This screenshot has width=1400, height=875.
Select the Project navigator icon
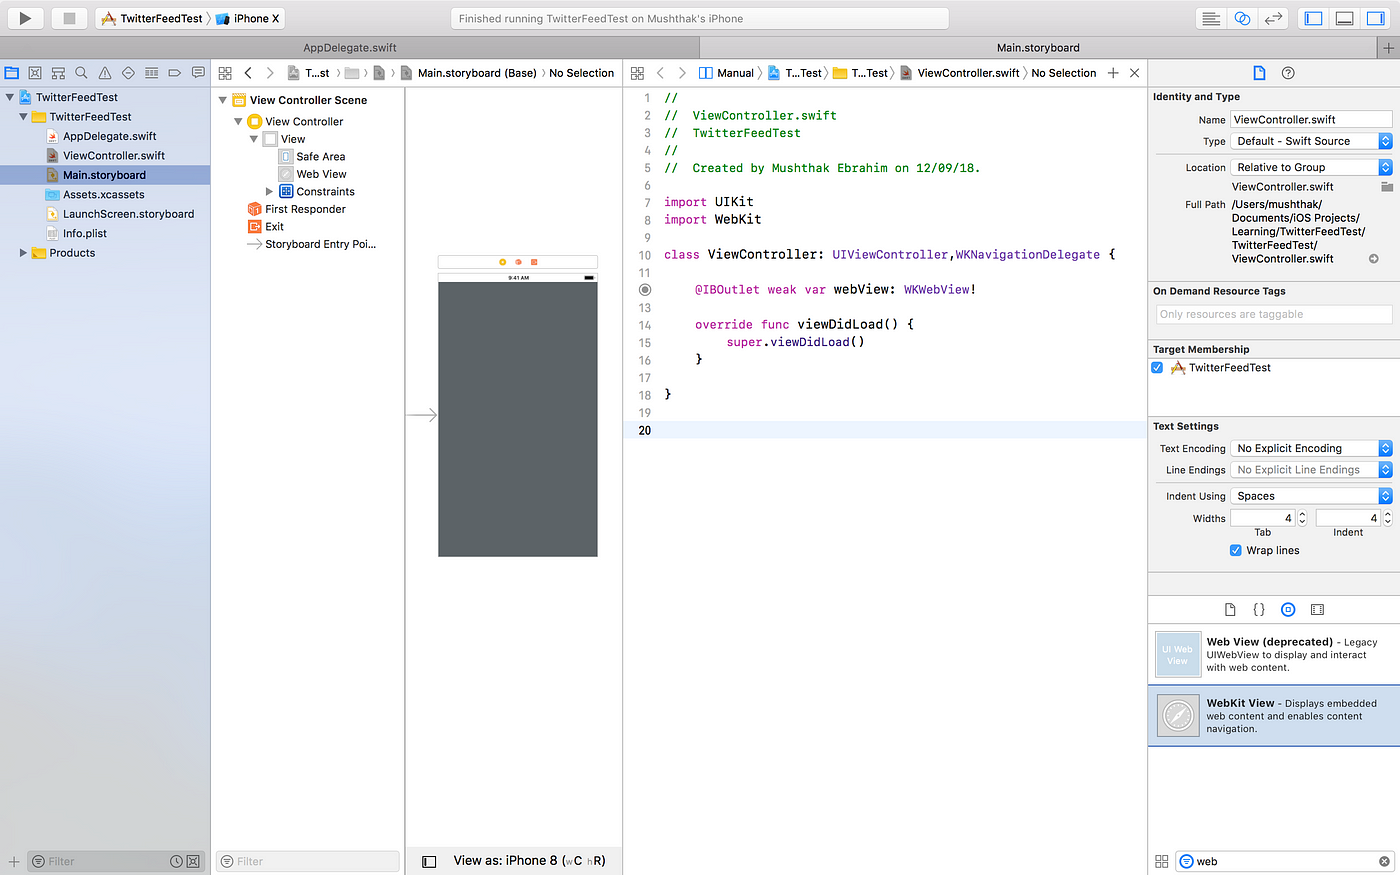point(12,73)
